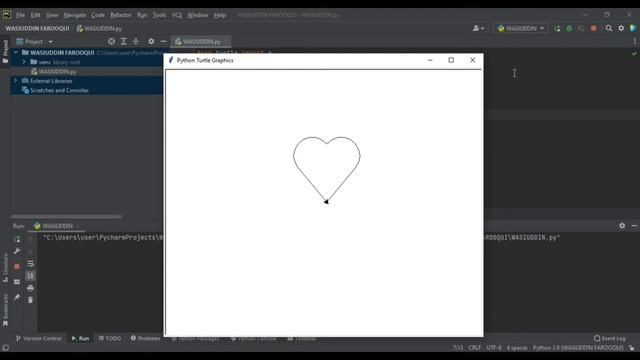Open the Event Log

[610, 338]
